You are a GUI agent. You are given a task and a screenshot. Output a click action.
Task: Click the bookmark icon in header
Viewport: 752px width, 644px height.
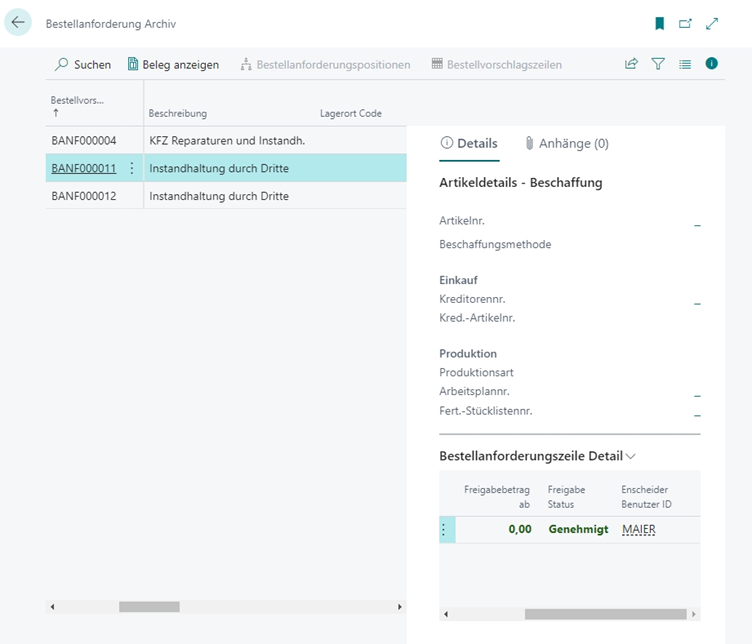pos(659,23)
